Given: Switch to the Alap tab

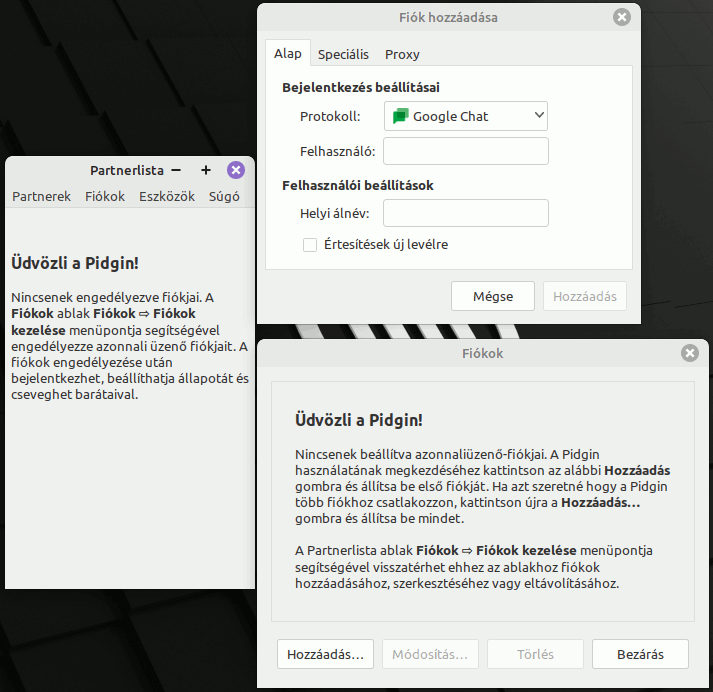Looking at the screenshot, I should (288, 54).
